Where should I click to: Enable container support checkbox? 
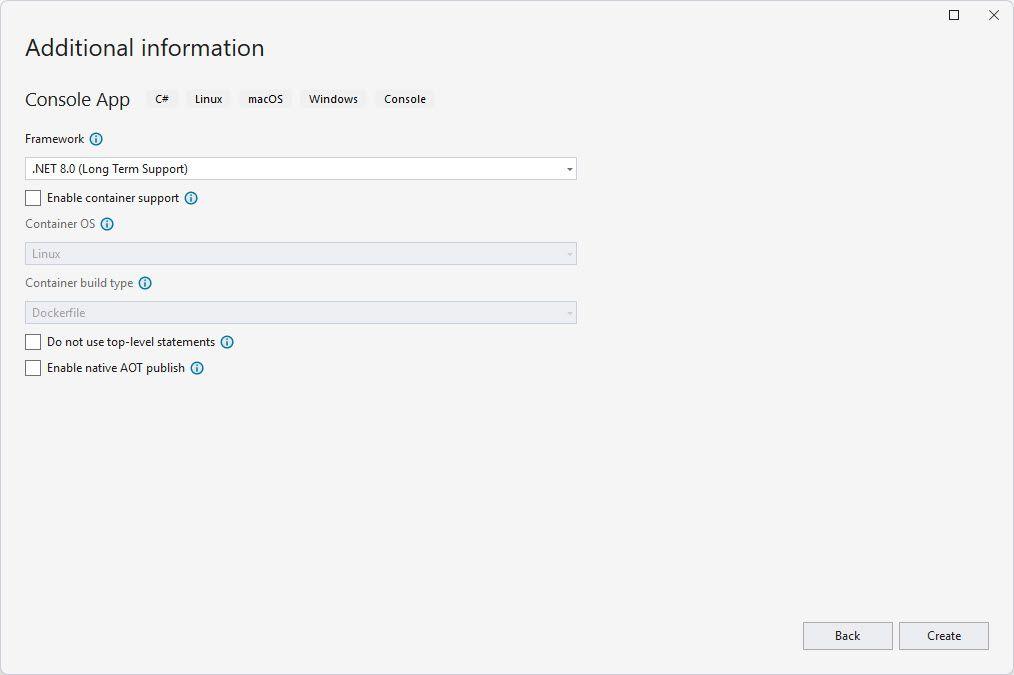(33, 198)
